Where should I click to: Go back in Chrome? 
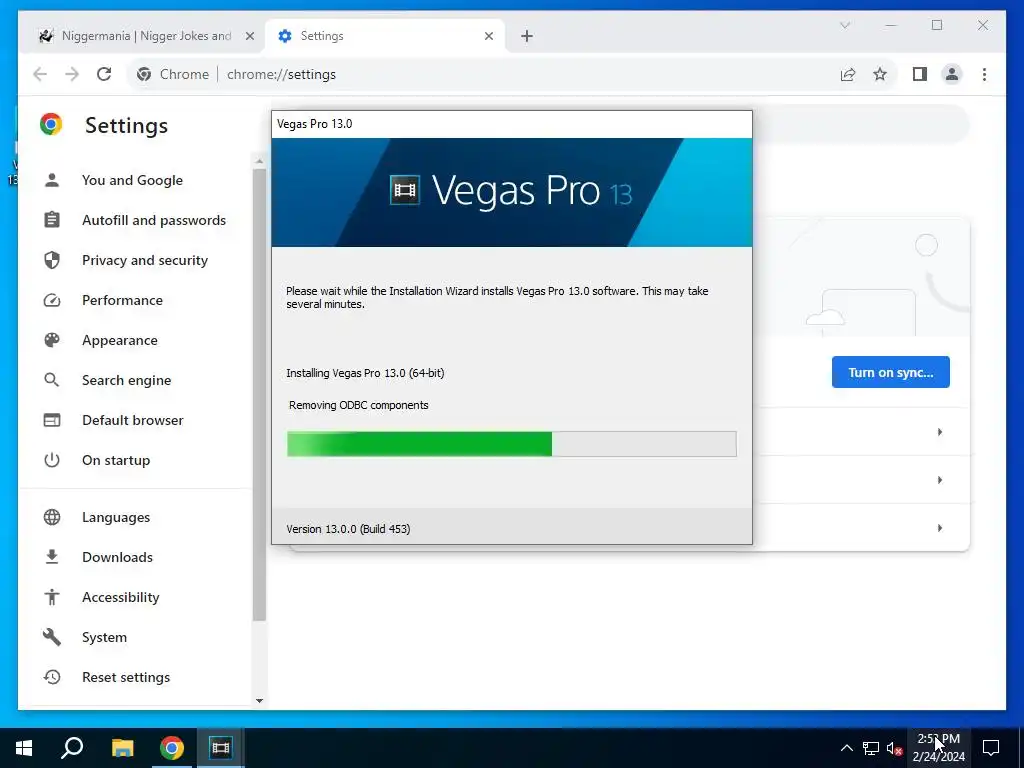tap(40, 74)
